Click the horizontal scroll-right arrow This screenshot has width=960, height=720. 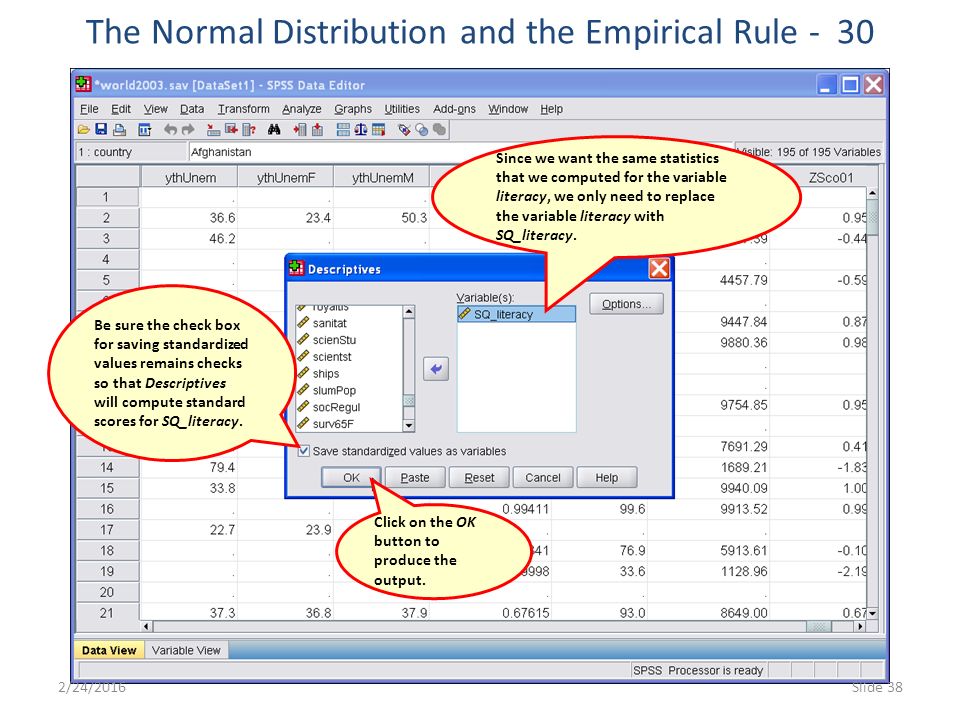[860, 626]
